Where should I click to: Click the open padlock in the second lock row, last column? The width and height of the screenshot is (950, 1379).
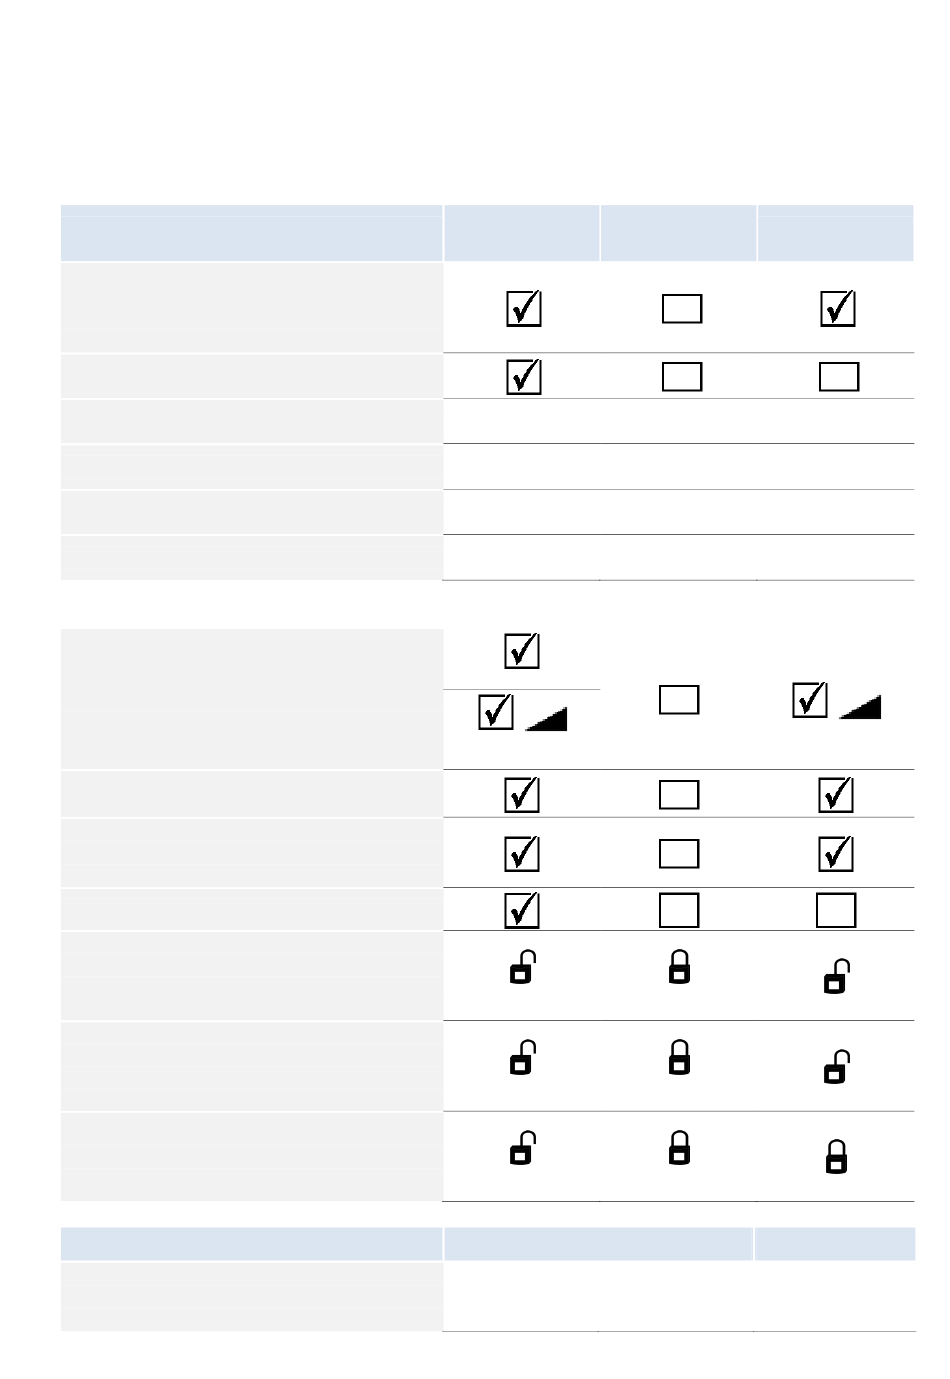(836, 1067)
